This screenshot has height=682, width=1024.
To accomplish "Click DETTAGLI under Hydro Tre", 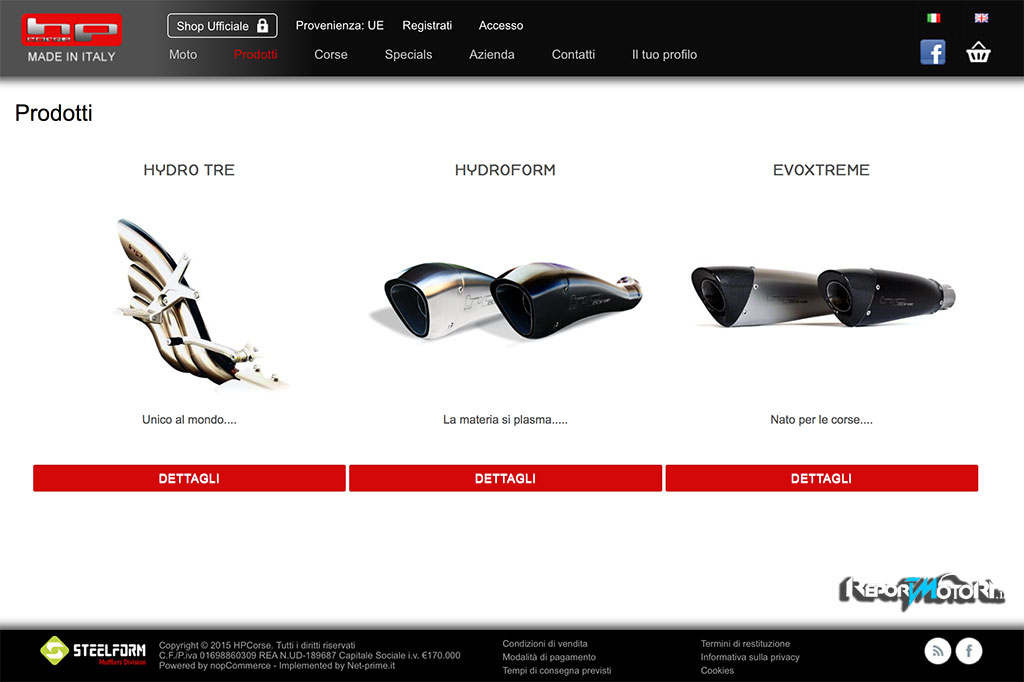I will (189, 478).
